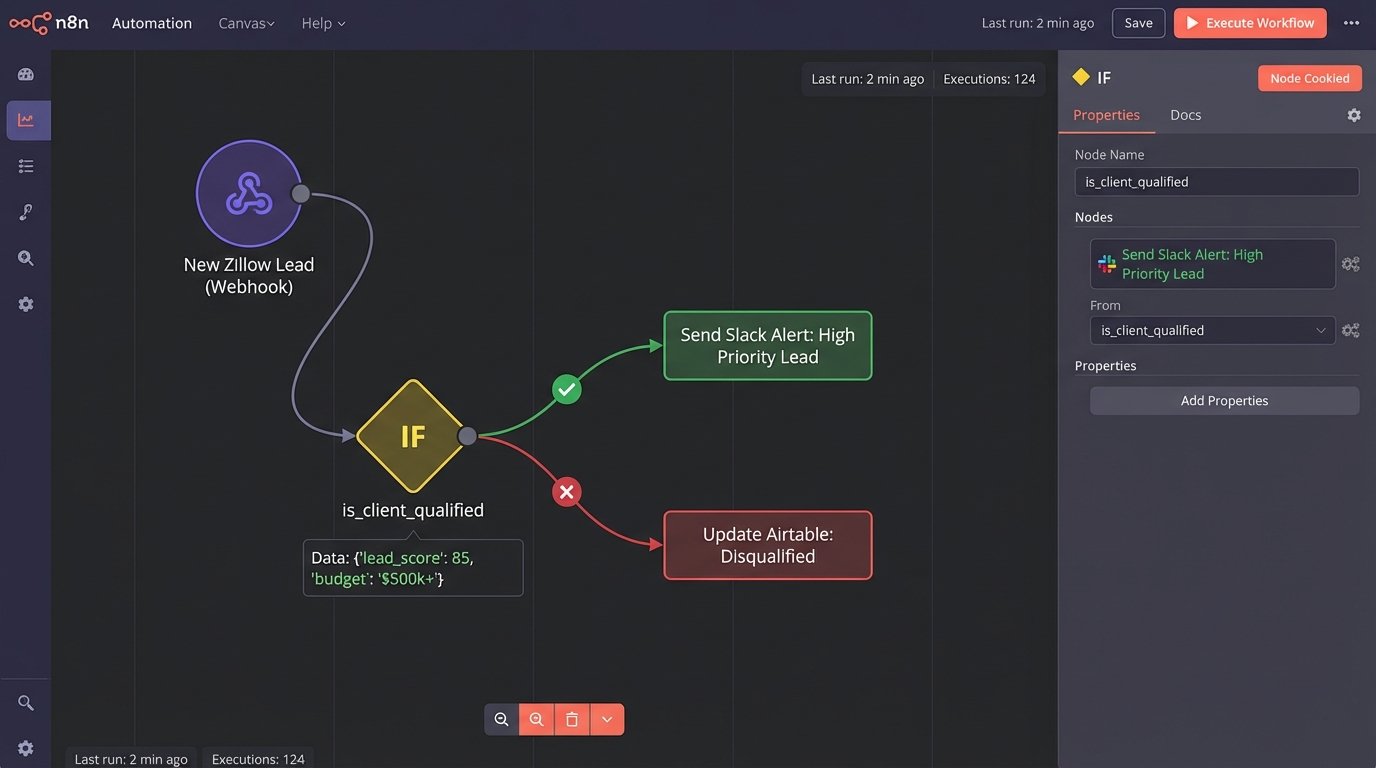Click the green checkmark true-branch badge
This screenshot has width=1376, height=768.
tap(567, 389)
